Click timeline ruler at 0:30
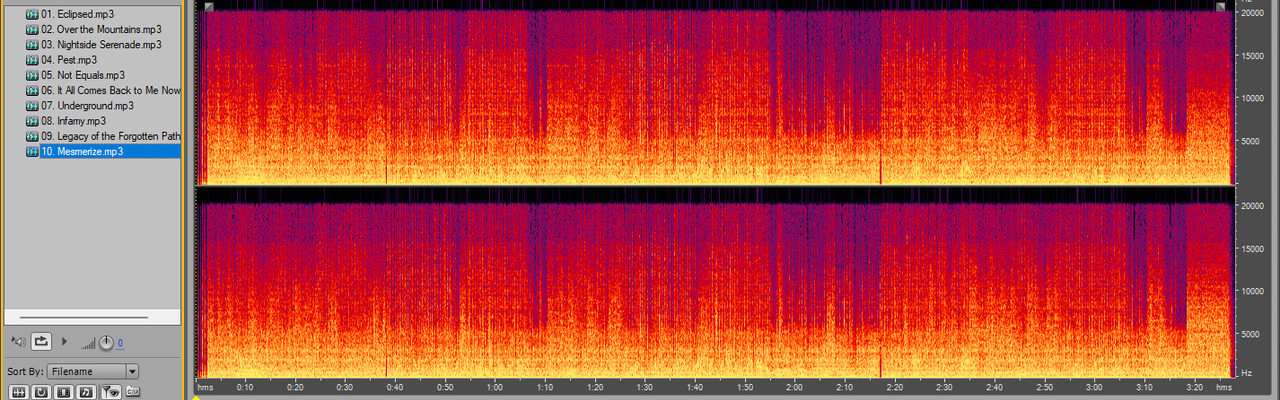Viewport: 1280px width, 400px height. [345, 387]
